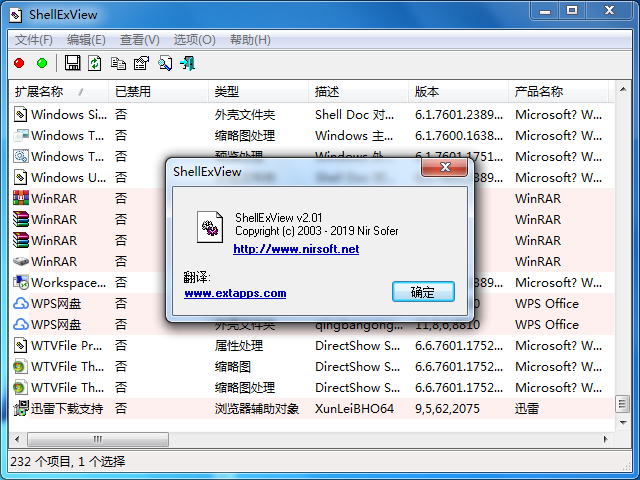
Task: Click the 外壳文件夹 type in Windows Si... row
Action: 245,115
